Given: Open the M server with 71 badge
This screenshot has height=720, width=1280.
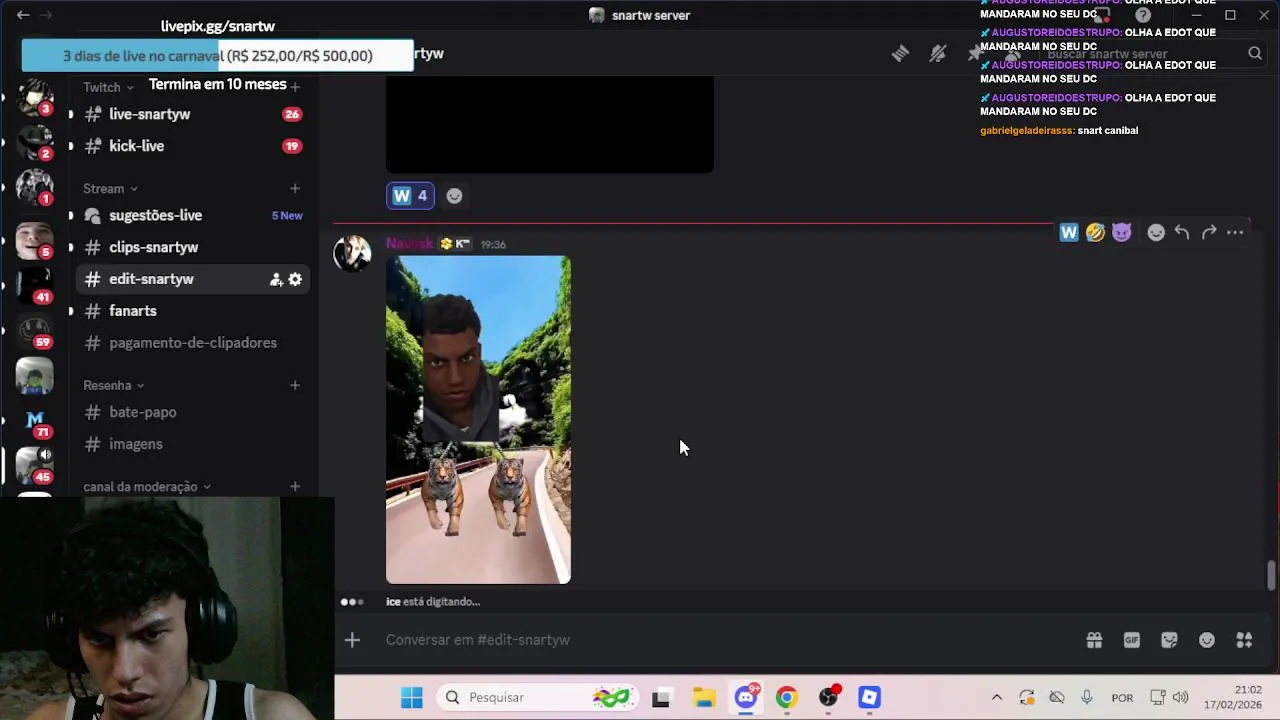Looking at the screenshot, I should [34, 421].
